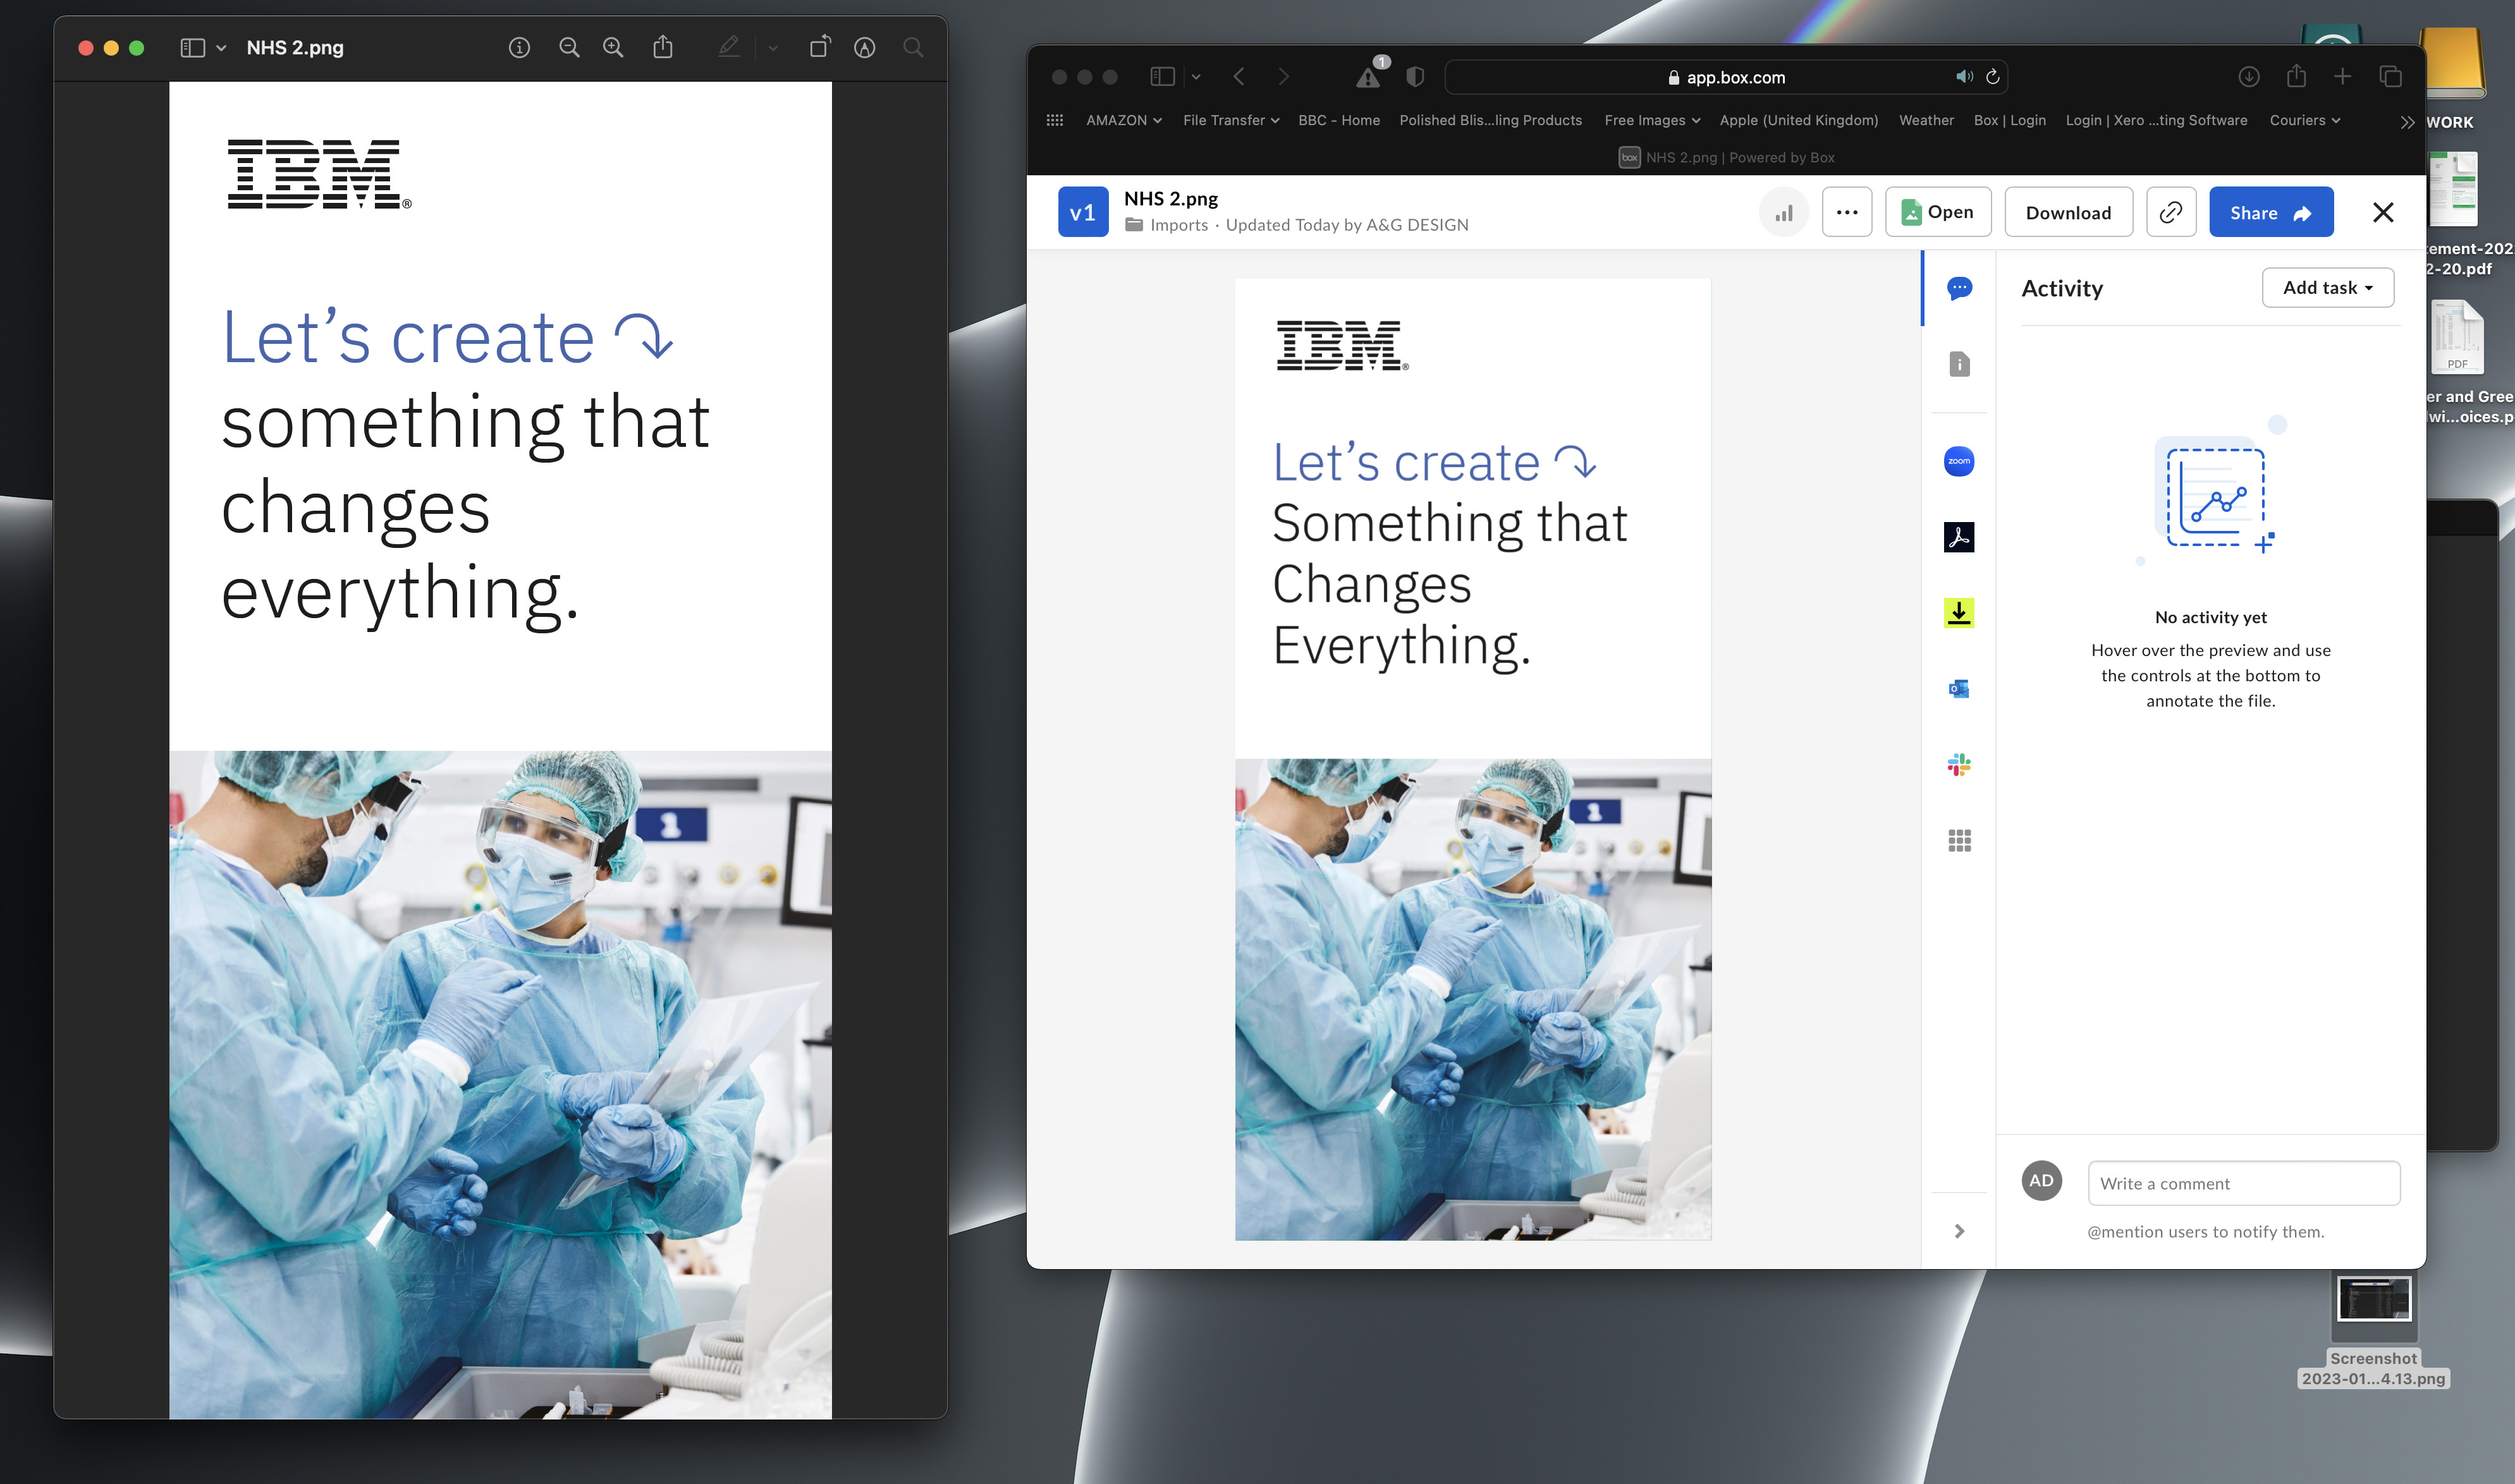Open Imports folder breadcrumb
Viewport: 2515px width, 1484px height.
(x=1168, y=225)
